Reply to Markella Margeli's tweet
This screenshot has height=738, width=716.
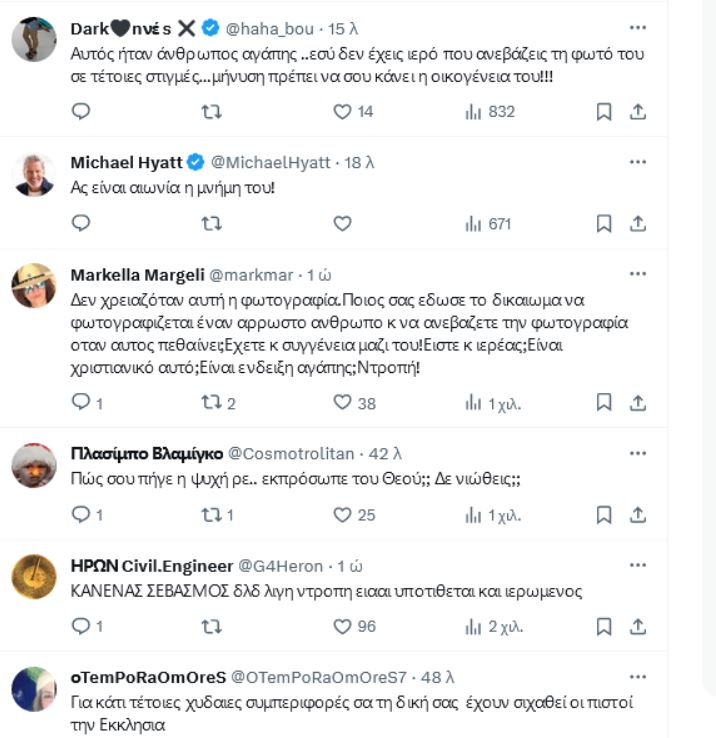pyautogui.click(x=82, y=402)
